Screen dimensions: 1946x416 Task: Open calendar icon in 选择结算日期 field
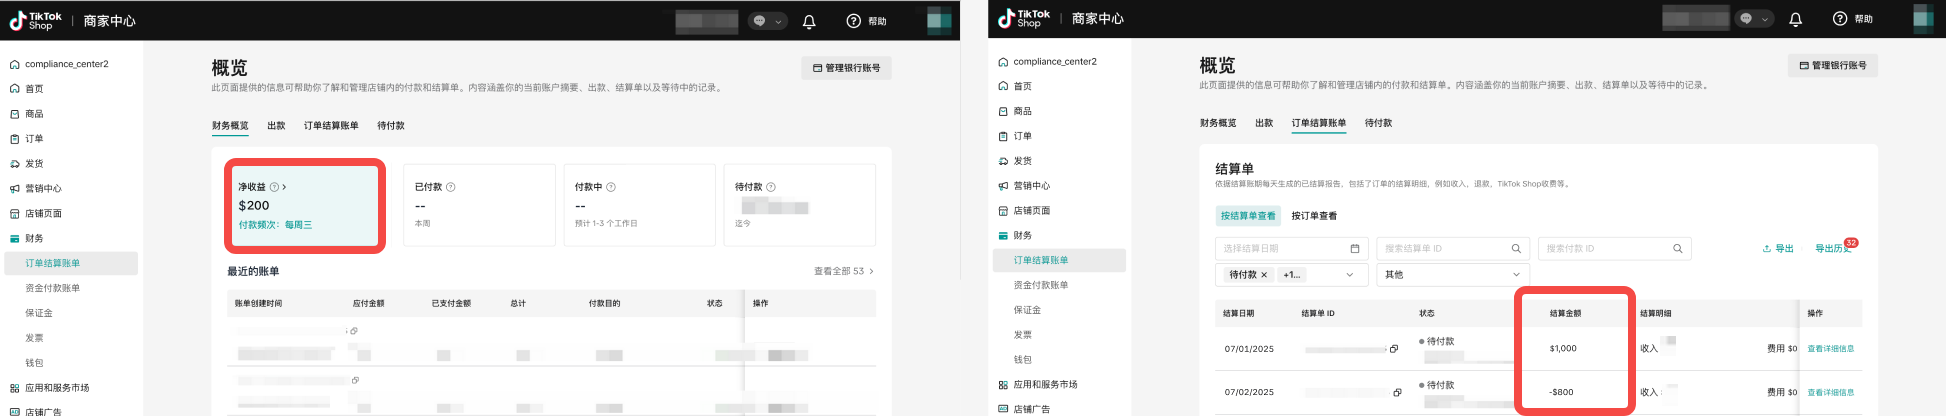[x=1355, y=249]
